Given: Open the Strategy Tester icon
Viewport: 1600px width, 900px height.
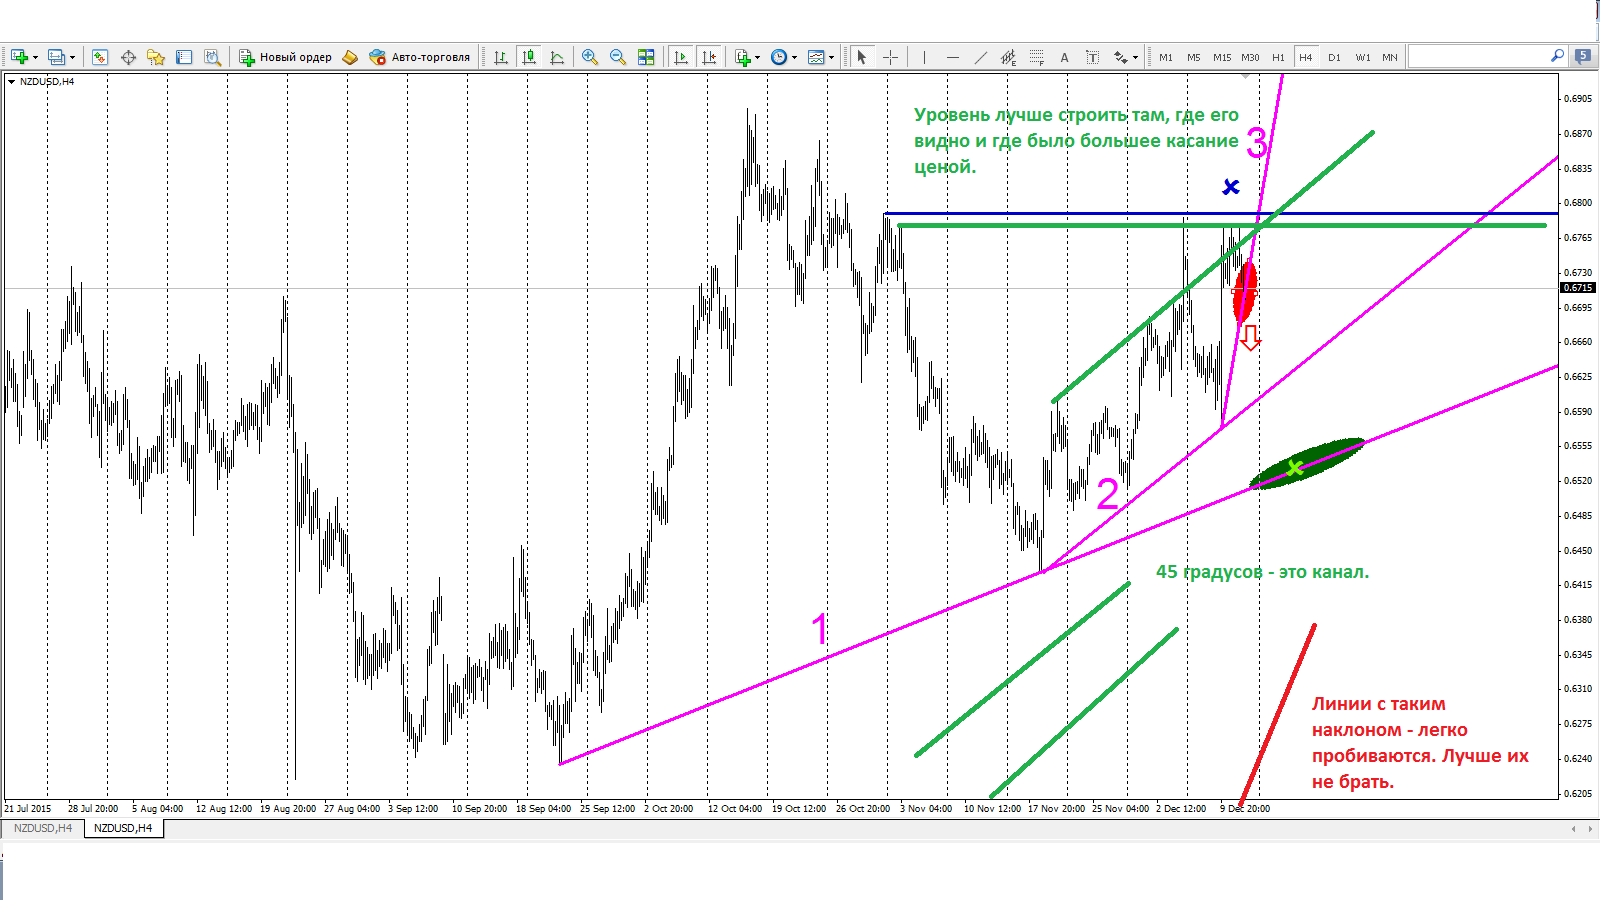Looking at the screenshot, I should coord(212,57).
